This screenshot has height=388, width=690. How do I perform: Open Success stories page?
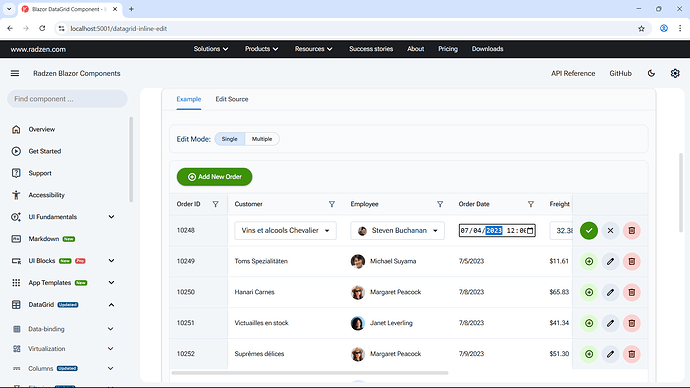(x=371, y=49)
